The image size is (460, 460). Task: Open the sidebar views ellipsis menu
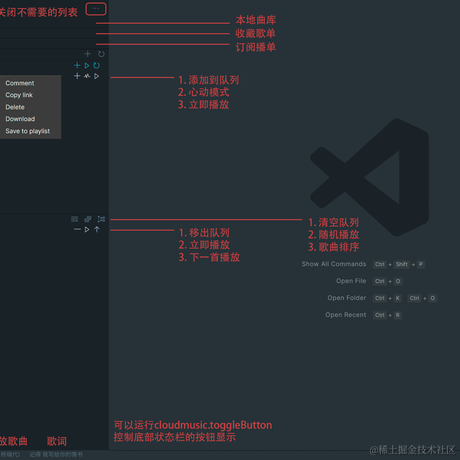coord(96,9)
